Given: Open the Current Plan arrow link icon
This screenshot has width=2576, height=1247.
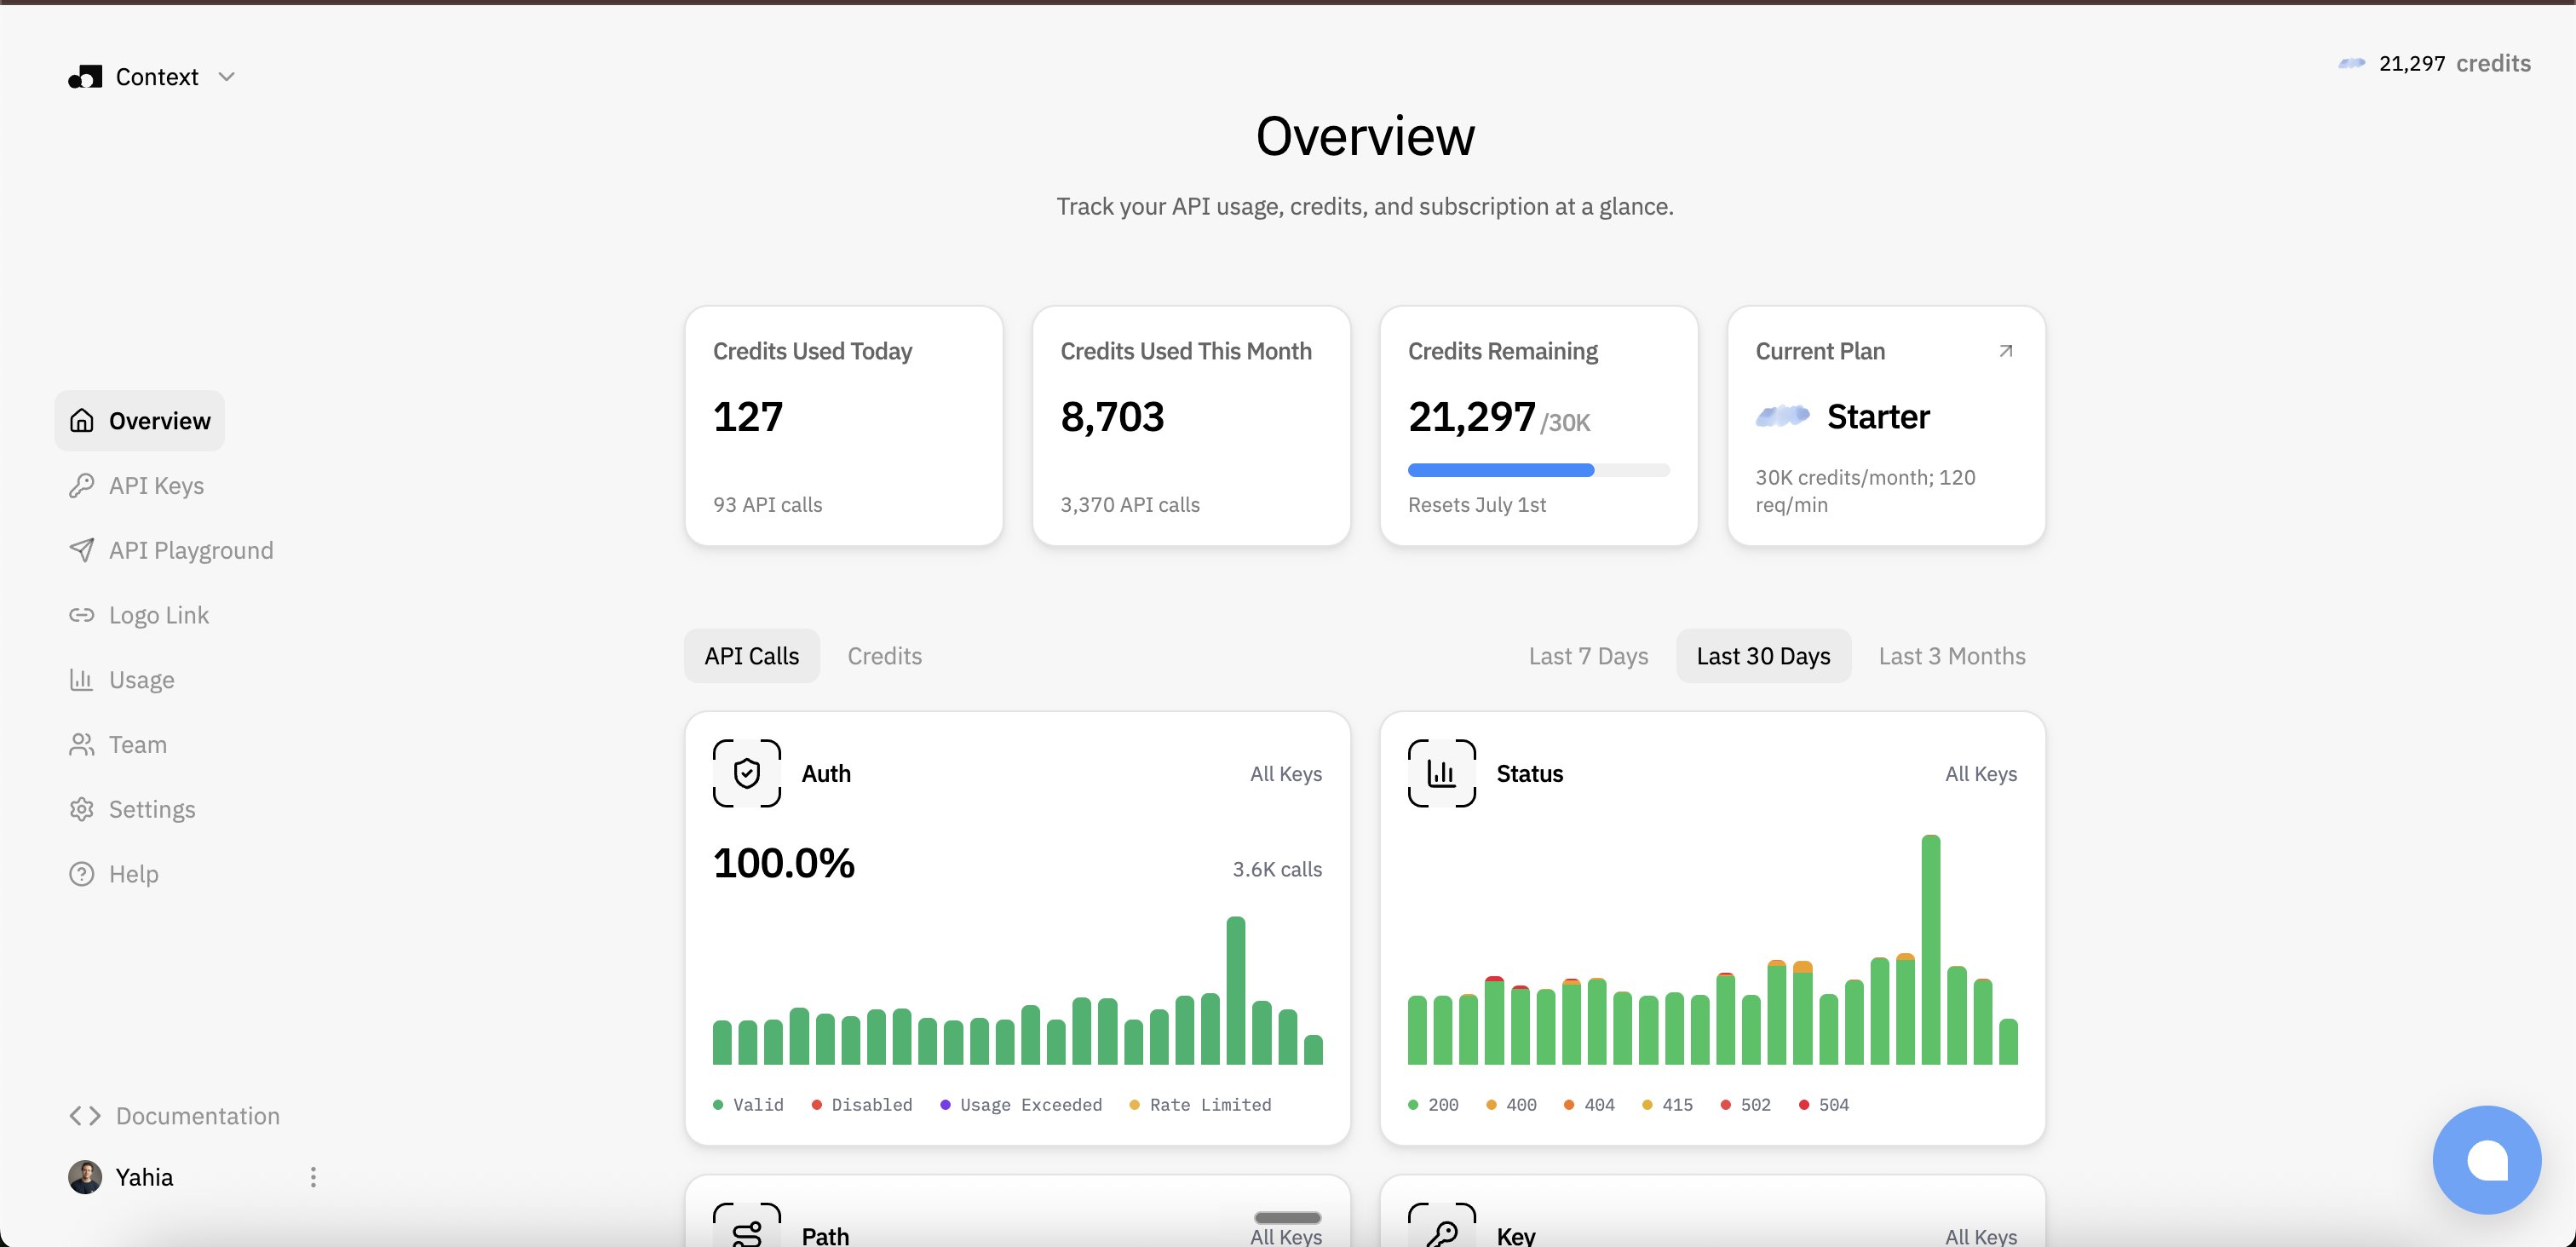Looking at the screenshot, I should [x=2005, y=351].
